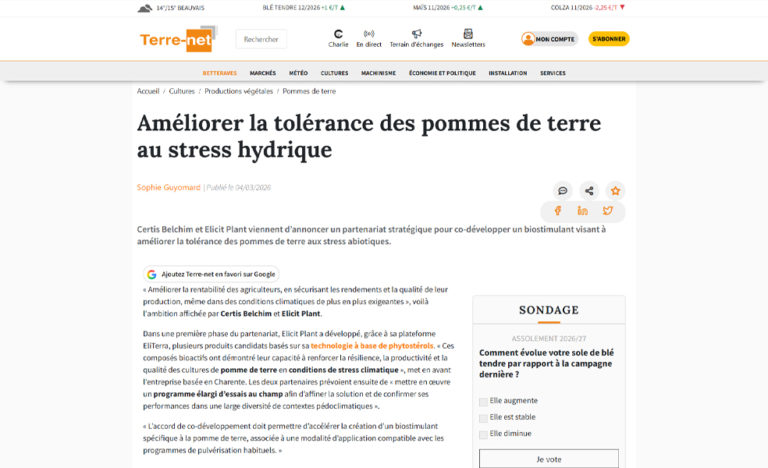Click the Mon Compte user avatar icon

(528, 39)
